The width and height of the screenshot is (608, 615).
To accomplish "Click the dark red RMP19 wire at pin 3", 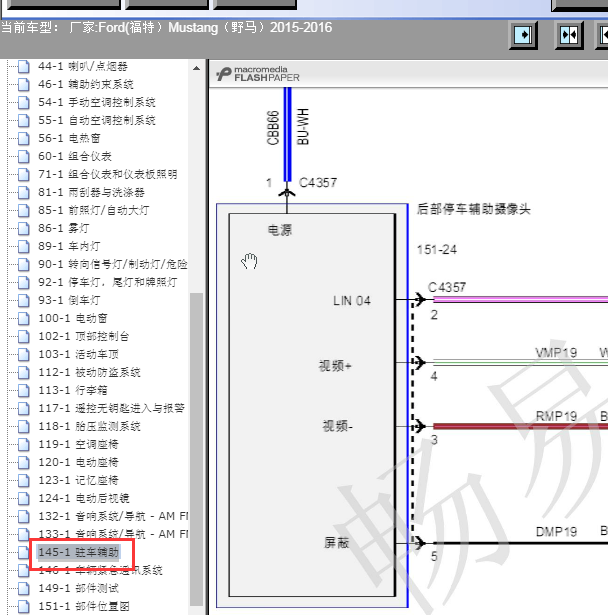I will point(521,426).
